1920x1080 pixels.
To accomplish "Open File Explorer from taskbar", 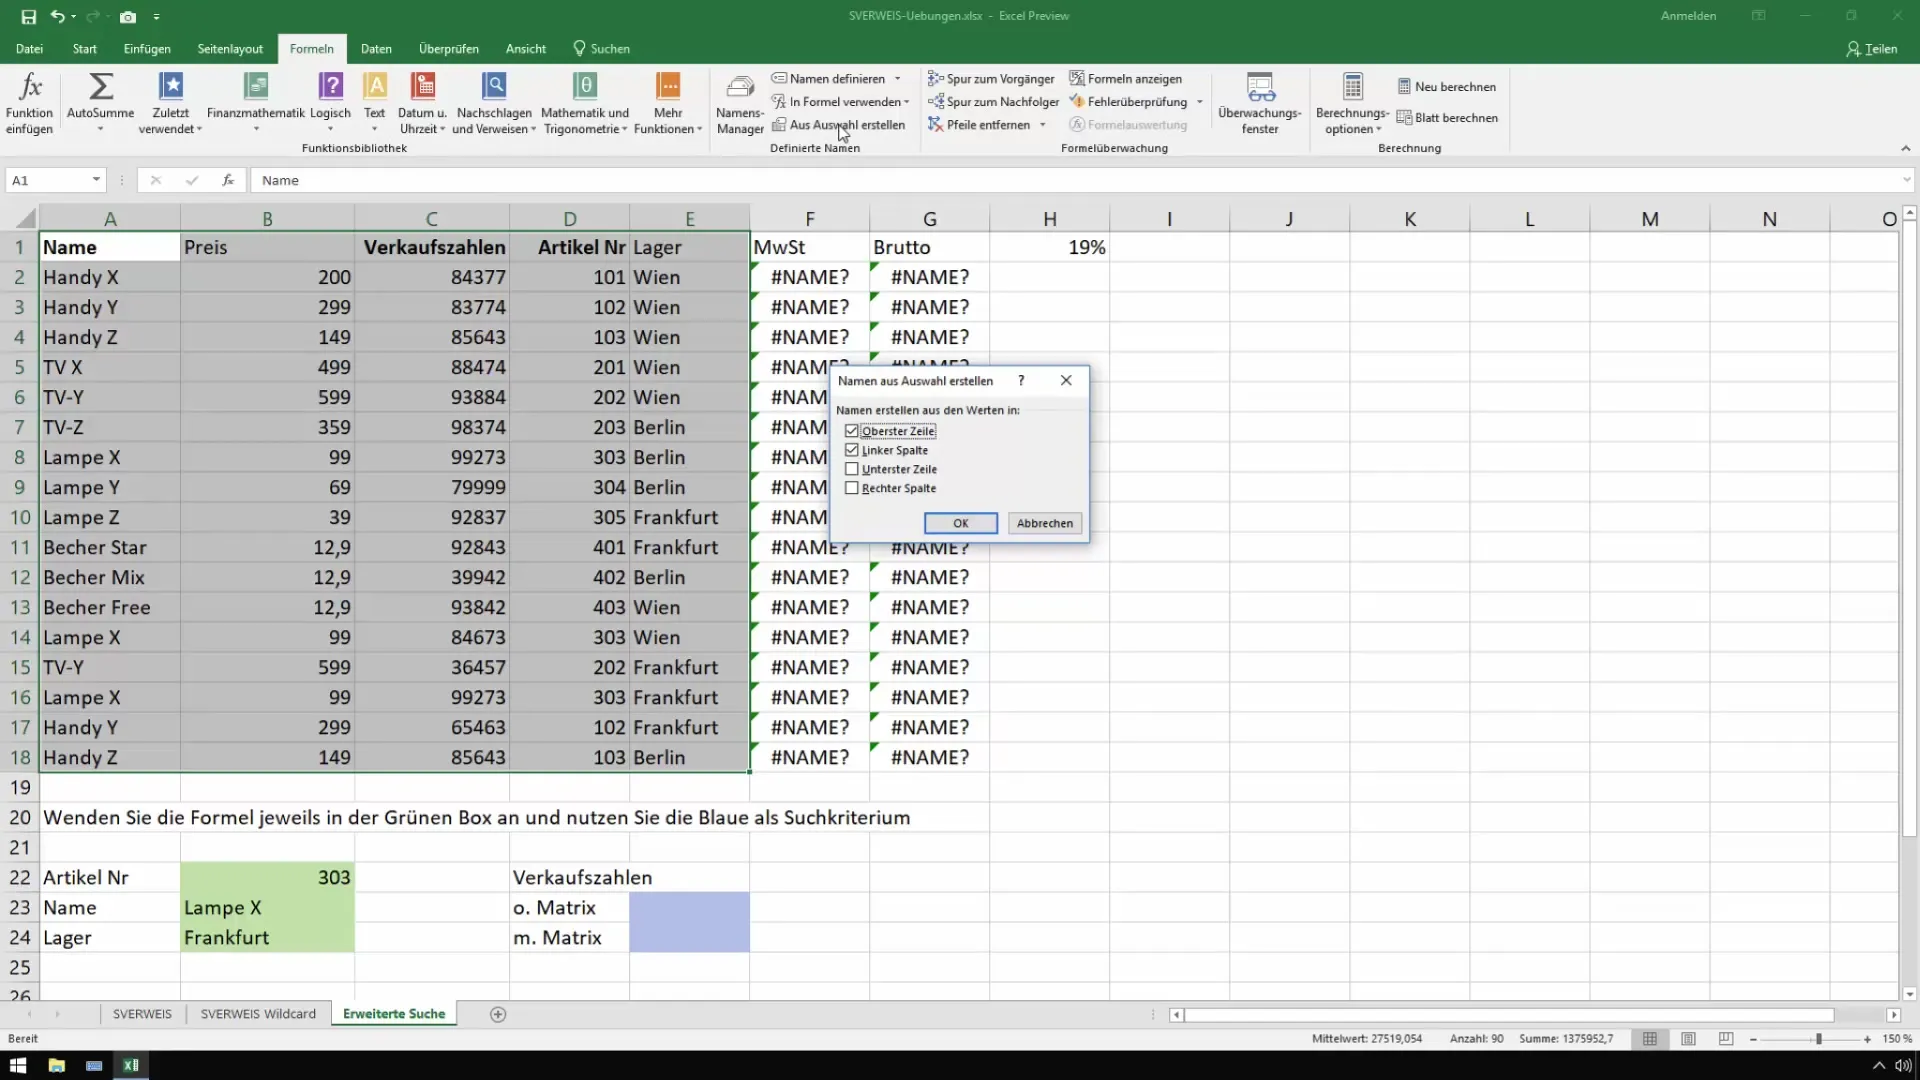I will point(56,1065).
